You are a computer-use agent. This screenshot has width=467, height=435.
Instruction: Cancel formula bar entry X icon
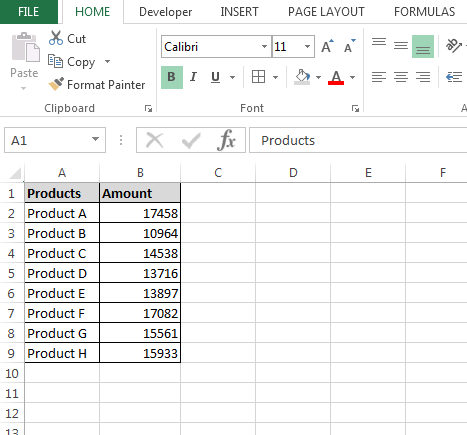pos(155,140)
